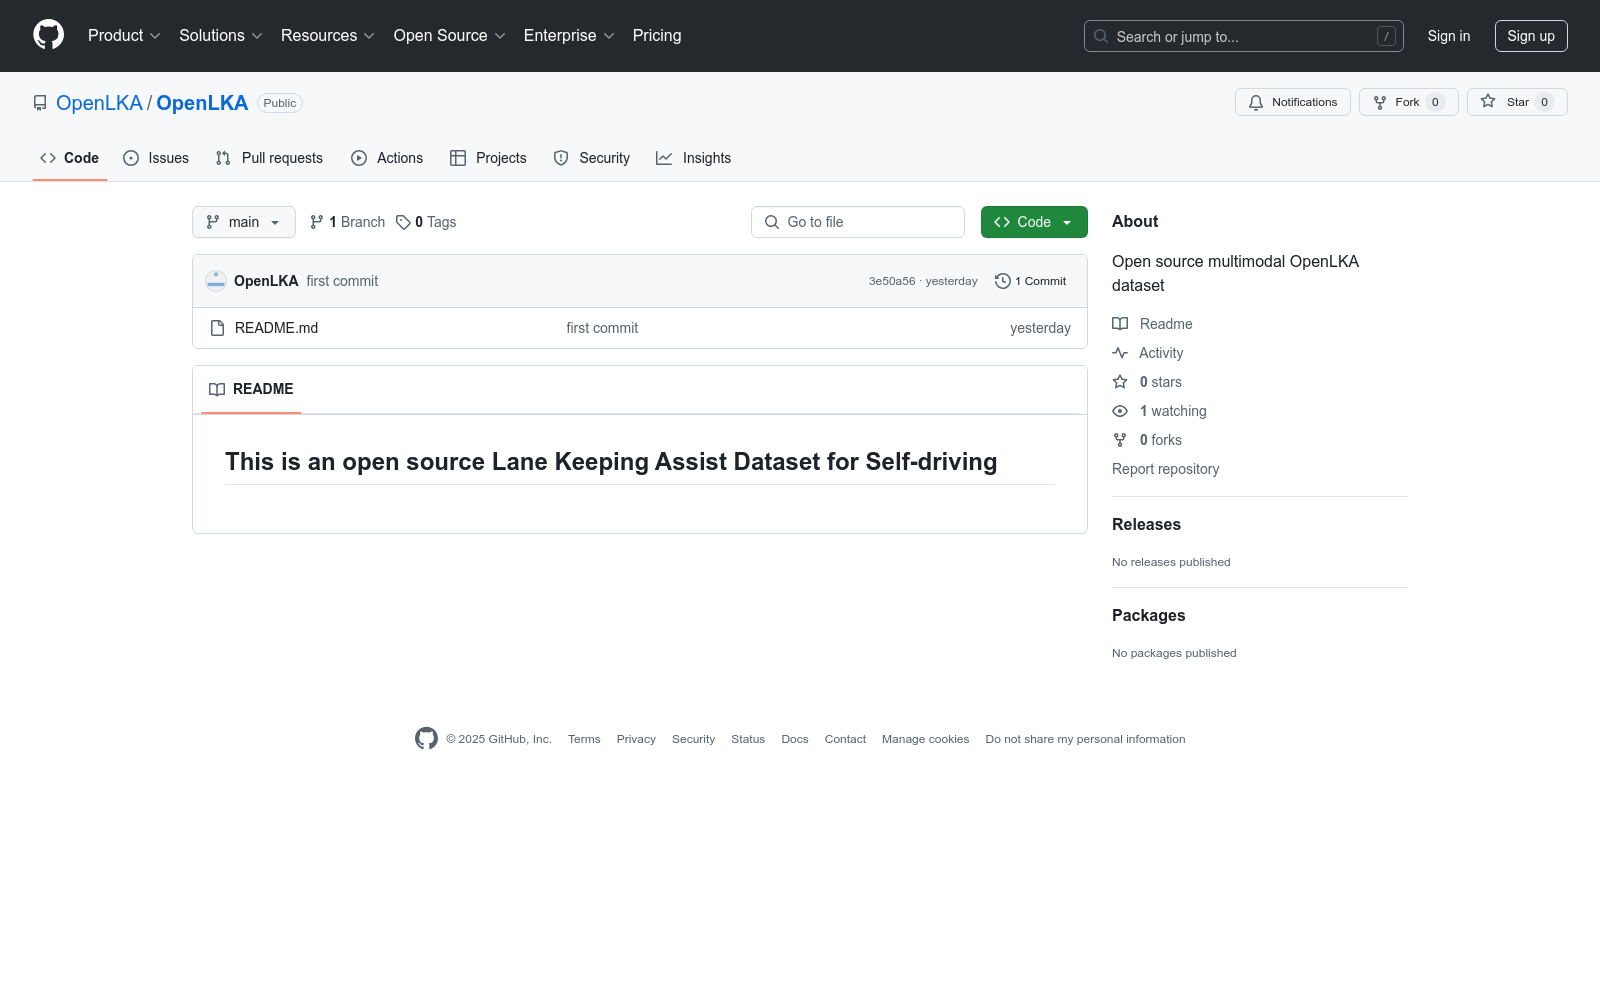Click the Go to file search field
Image resolution: width=1600 pixels, height=1000 pixels.
858,222
